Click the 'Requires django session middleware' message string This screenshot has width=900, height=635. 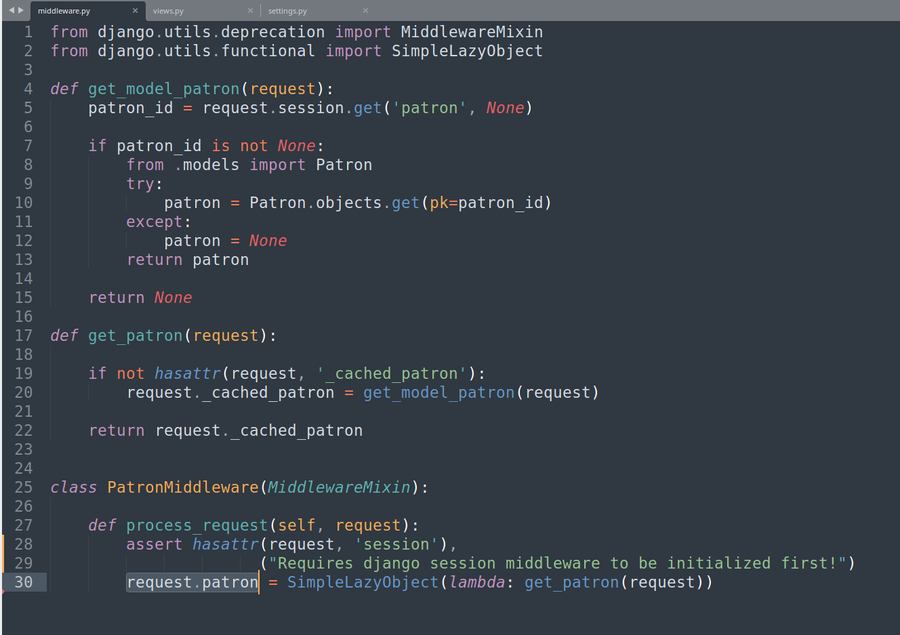click(x=557, y=563)
